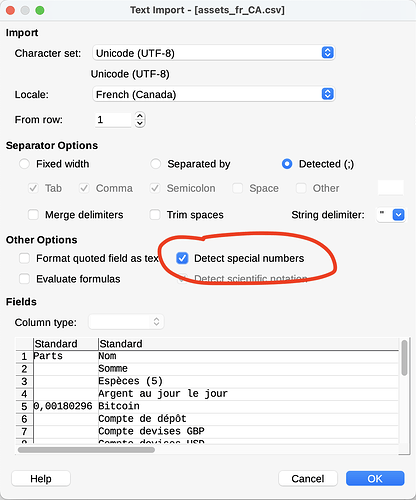The height and width of the screenshot is (500, 416).
Task: Select the Detected (;) radio button
Action: 287,164
